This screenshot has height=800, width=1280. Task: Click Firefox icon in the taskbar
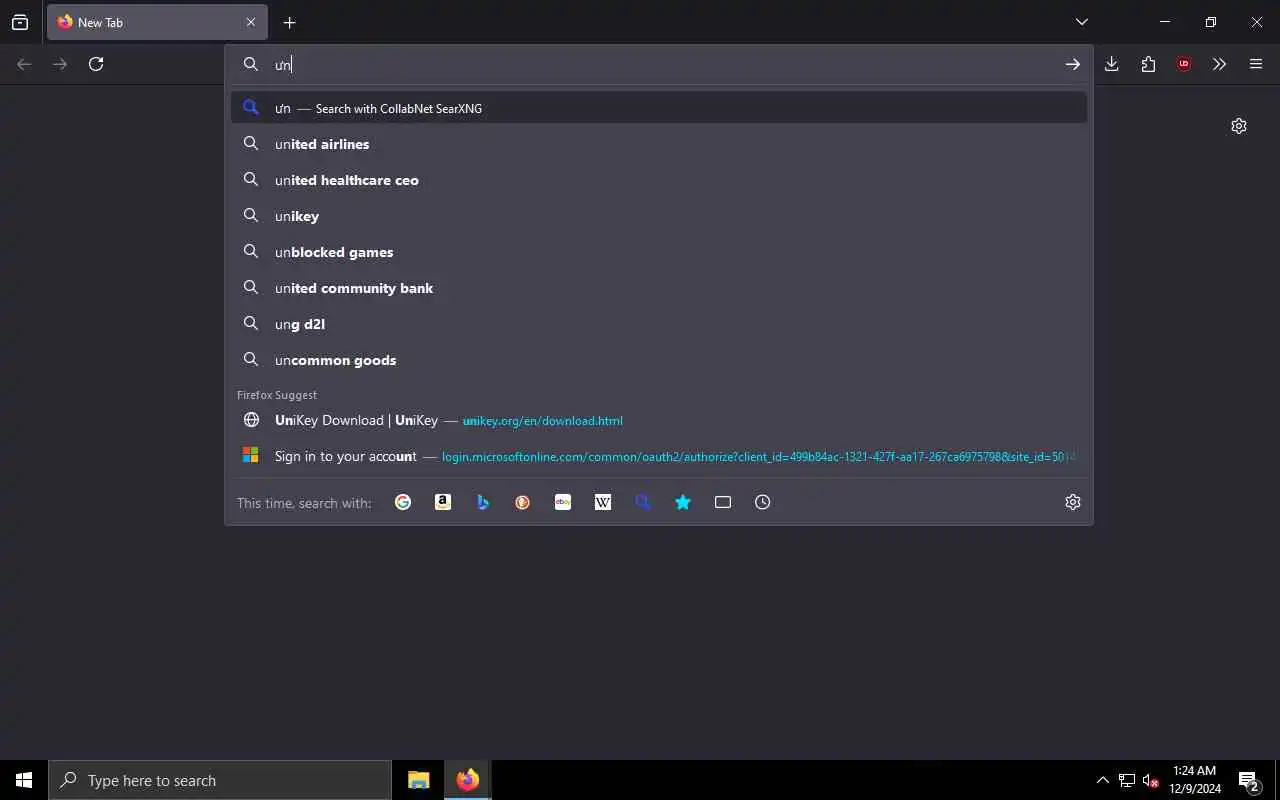(x=467, y=780)
